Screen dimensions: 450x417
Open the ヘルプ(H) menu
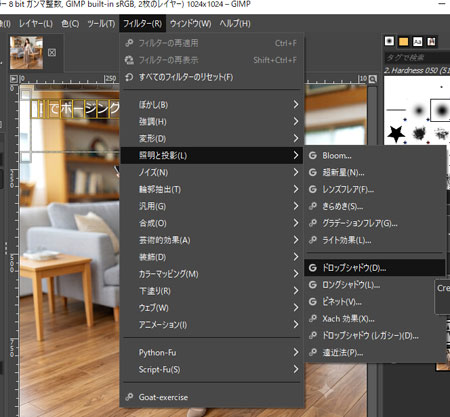[235, 24]
